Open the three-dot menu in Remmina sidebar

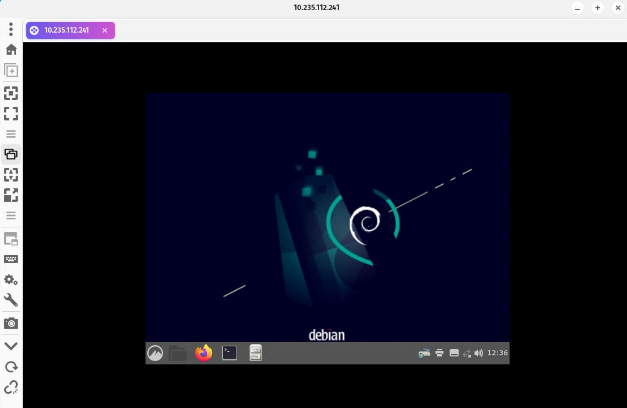[11, 29]
